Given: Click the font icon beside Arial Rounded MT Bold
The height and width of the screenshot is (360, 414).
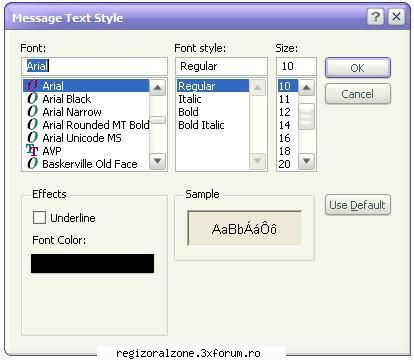Looking at the screenshot, I should pos(33,125).
